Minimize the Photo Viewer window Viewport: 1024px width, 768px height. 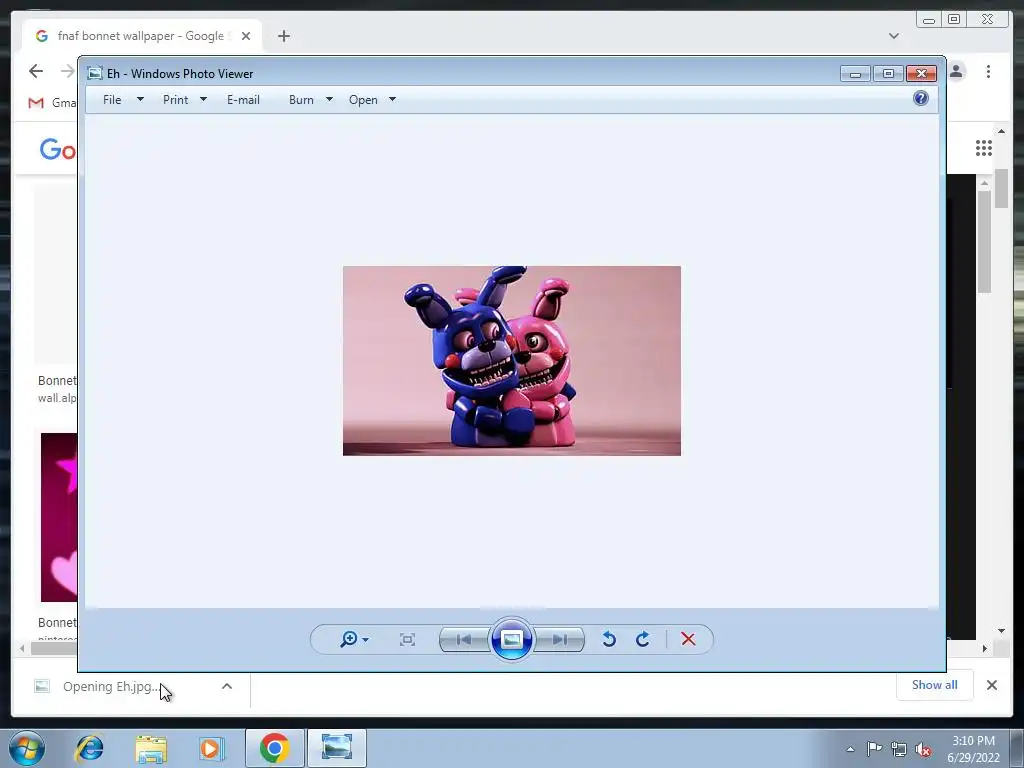click(x=855, y=74)
